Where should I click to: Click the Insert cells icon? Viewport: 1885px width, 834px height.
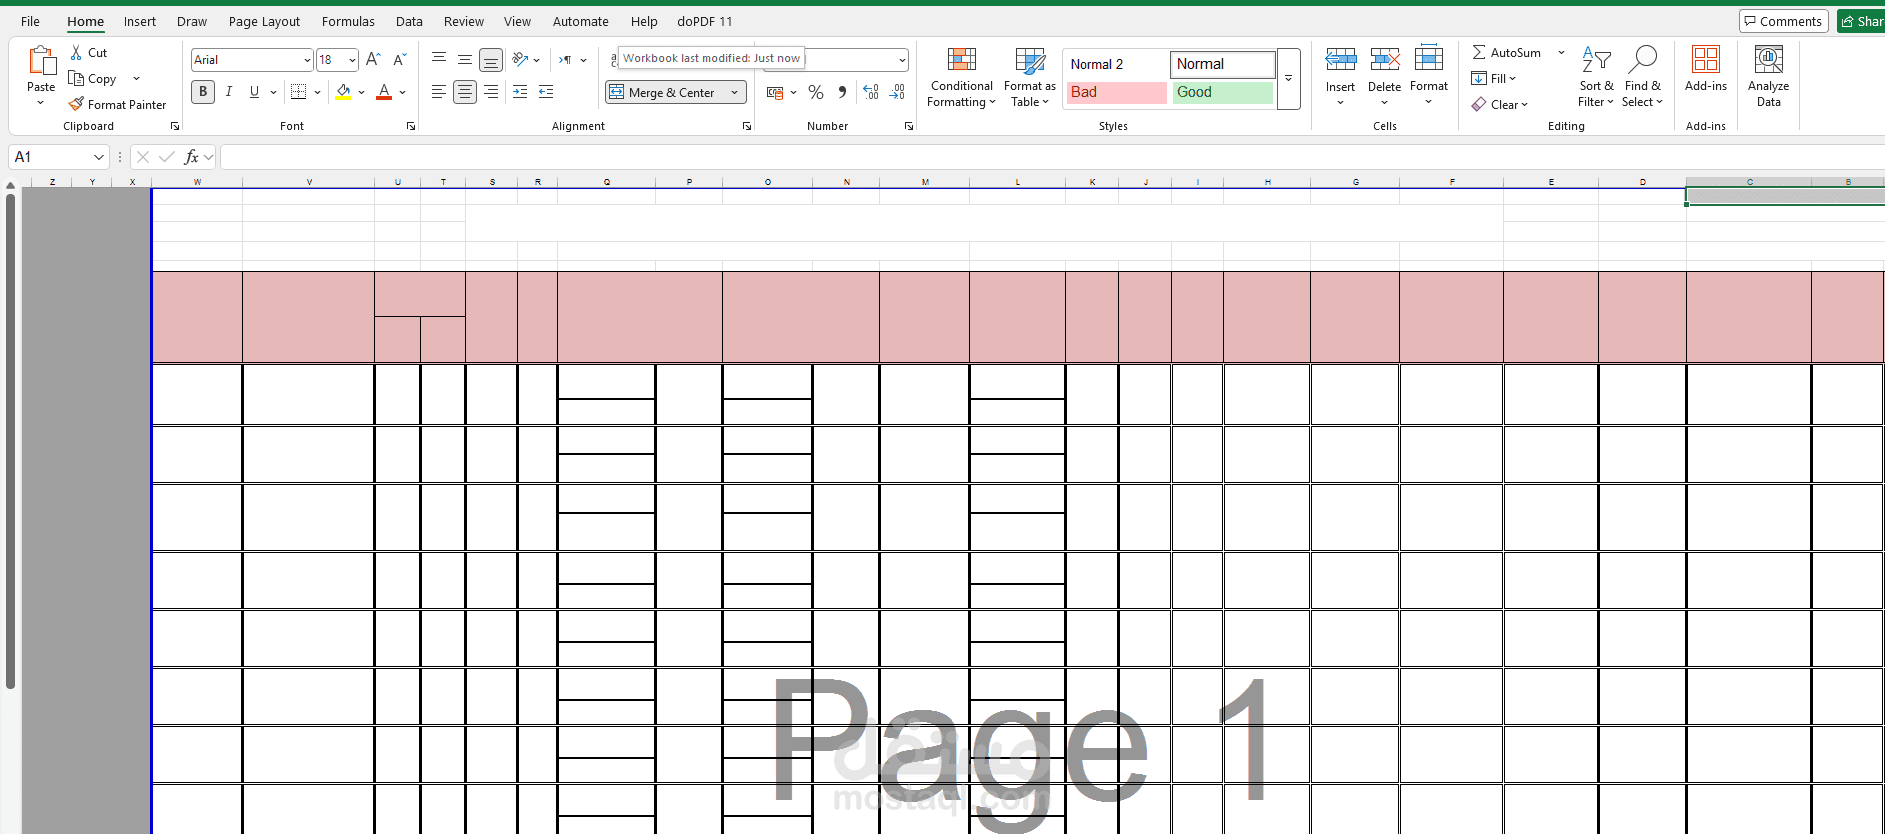1340,60
